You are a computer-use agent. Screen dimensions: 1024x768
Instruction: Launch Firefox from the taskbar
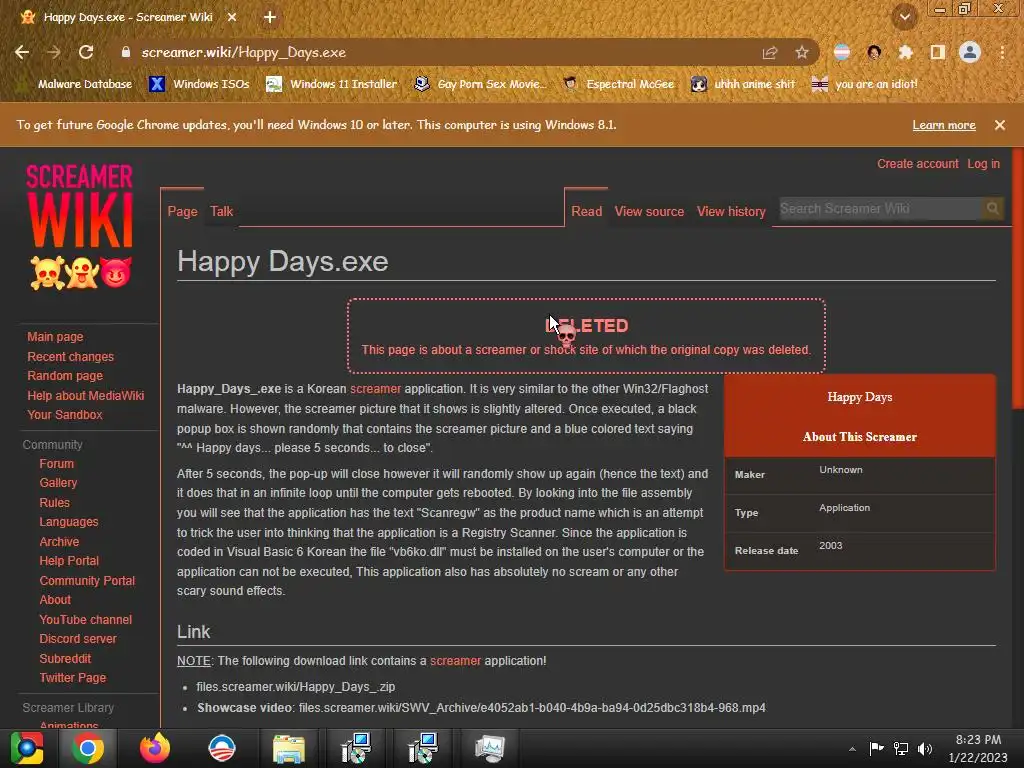click(x=155, y=748)
